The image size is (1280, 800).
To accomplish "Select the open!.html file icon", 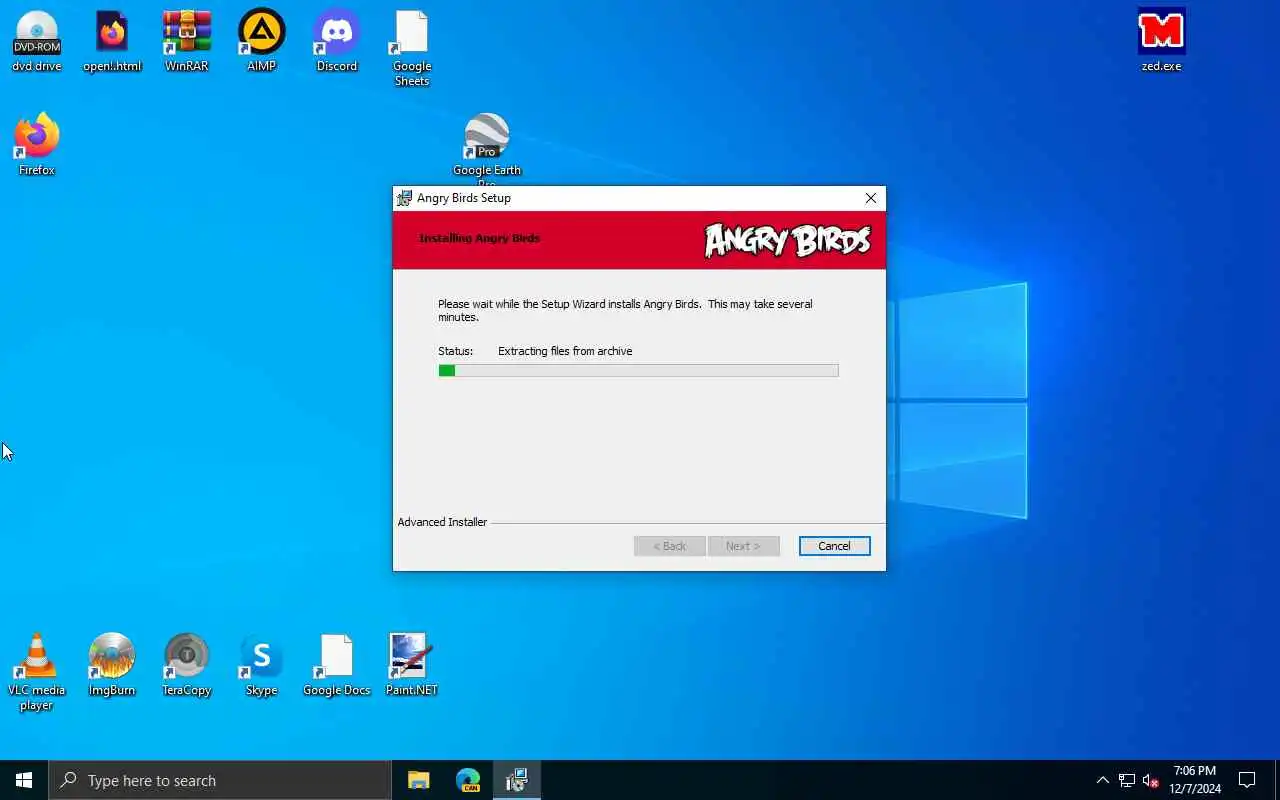I will 112,42.
